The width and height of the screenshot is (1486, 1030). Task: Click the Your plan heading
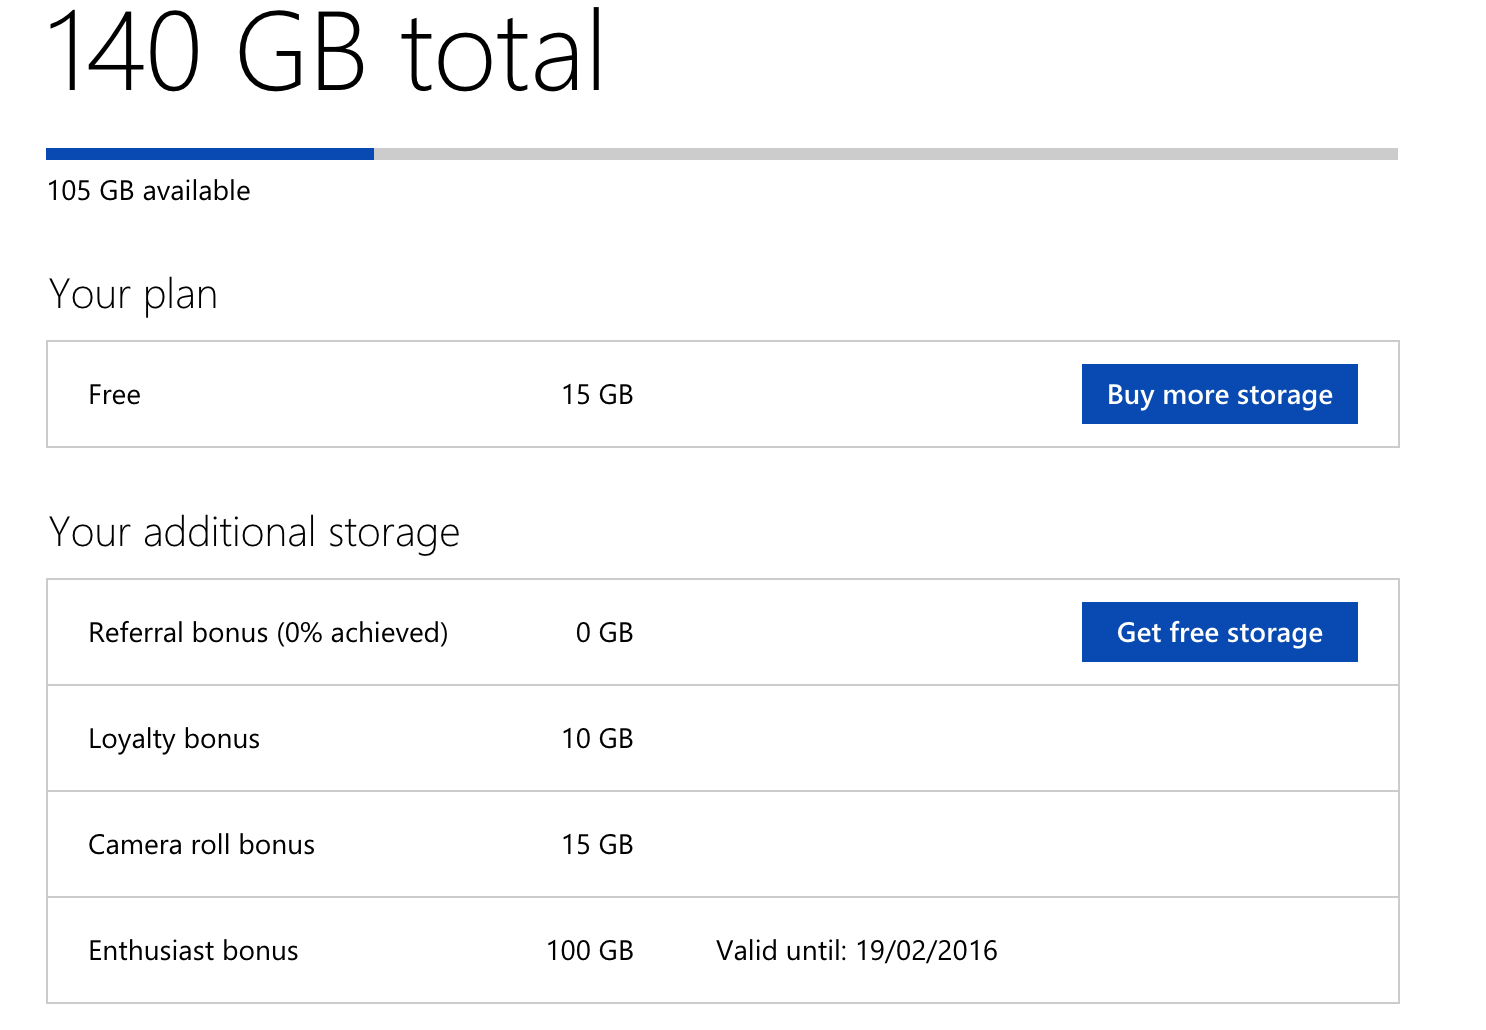point(133,295)
